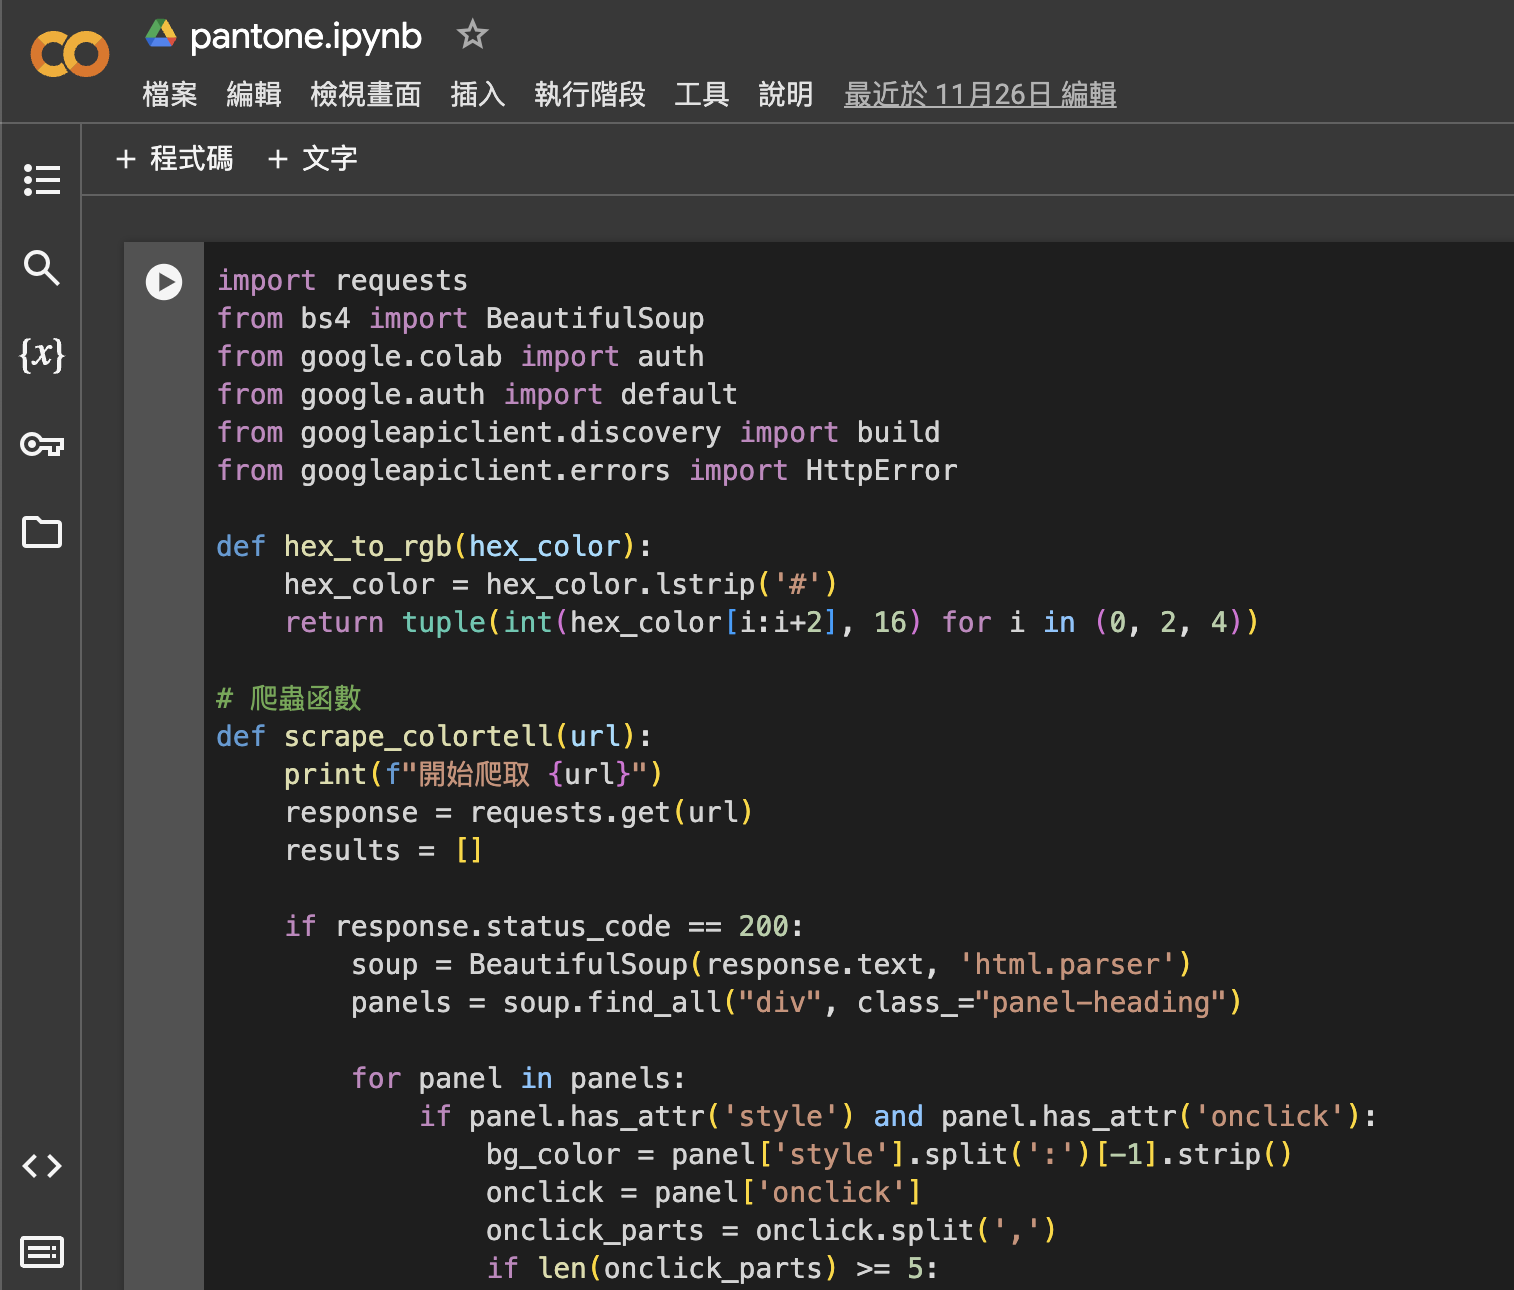Click the 'response = requests.get(url)' line
1514x1290 pixels.
tap(519, 813)
